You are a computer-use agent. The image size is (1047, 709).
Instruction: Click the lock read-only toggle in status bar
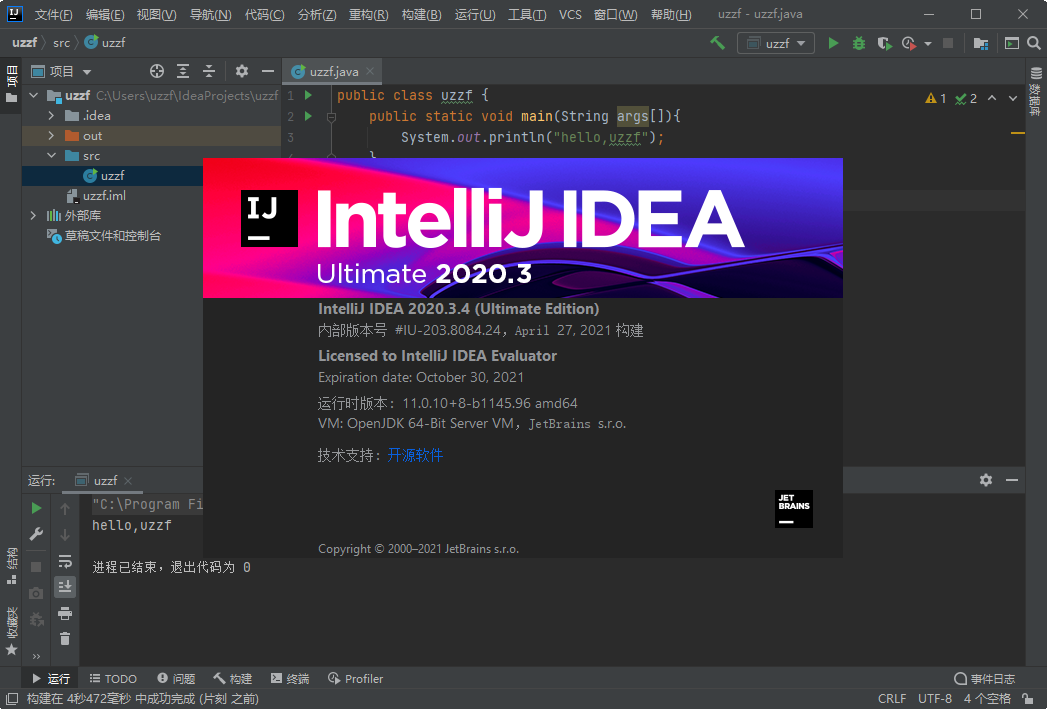point(1028,699)
